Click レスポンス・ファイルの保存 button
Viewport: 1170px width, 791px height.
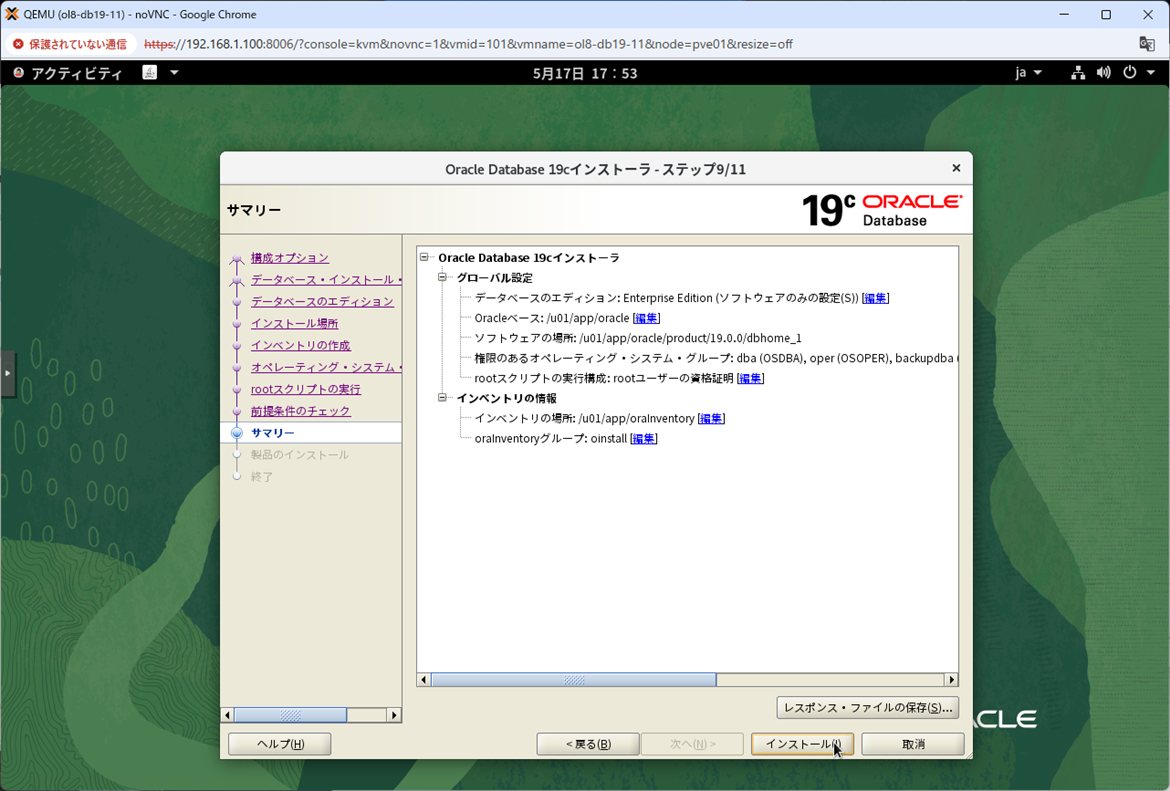tap(867, 707)
